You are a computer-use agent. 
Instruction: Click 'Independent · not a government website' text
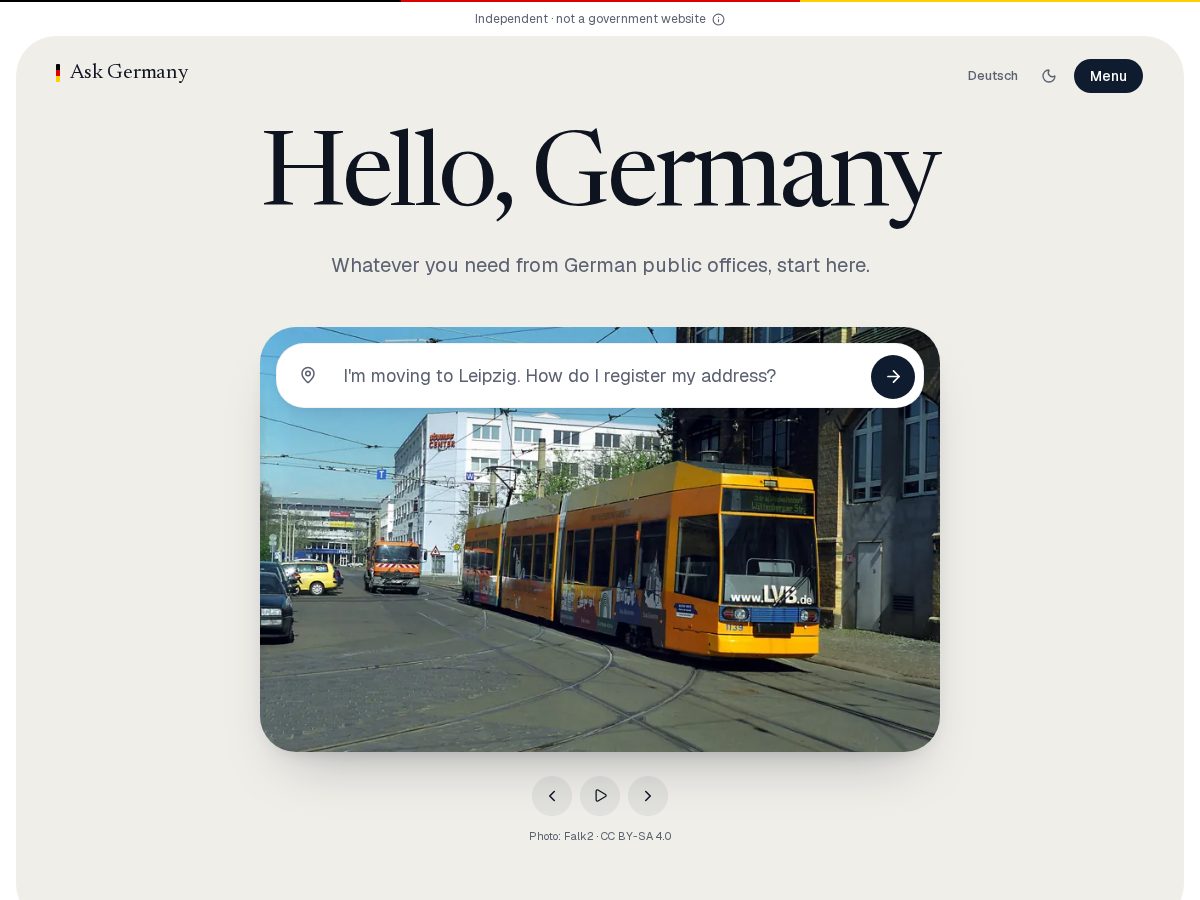pyautogui.click(x=590, y=19)
